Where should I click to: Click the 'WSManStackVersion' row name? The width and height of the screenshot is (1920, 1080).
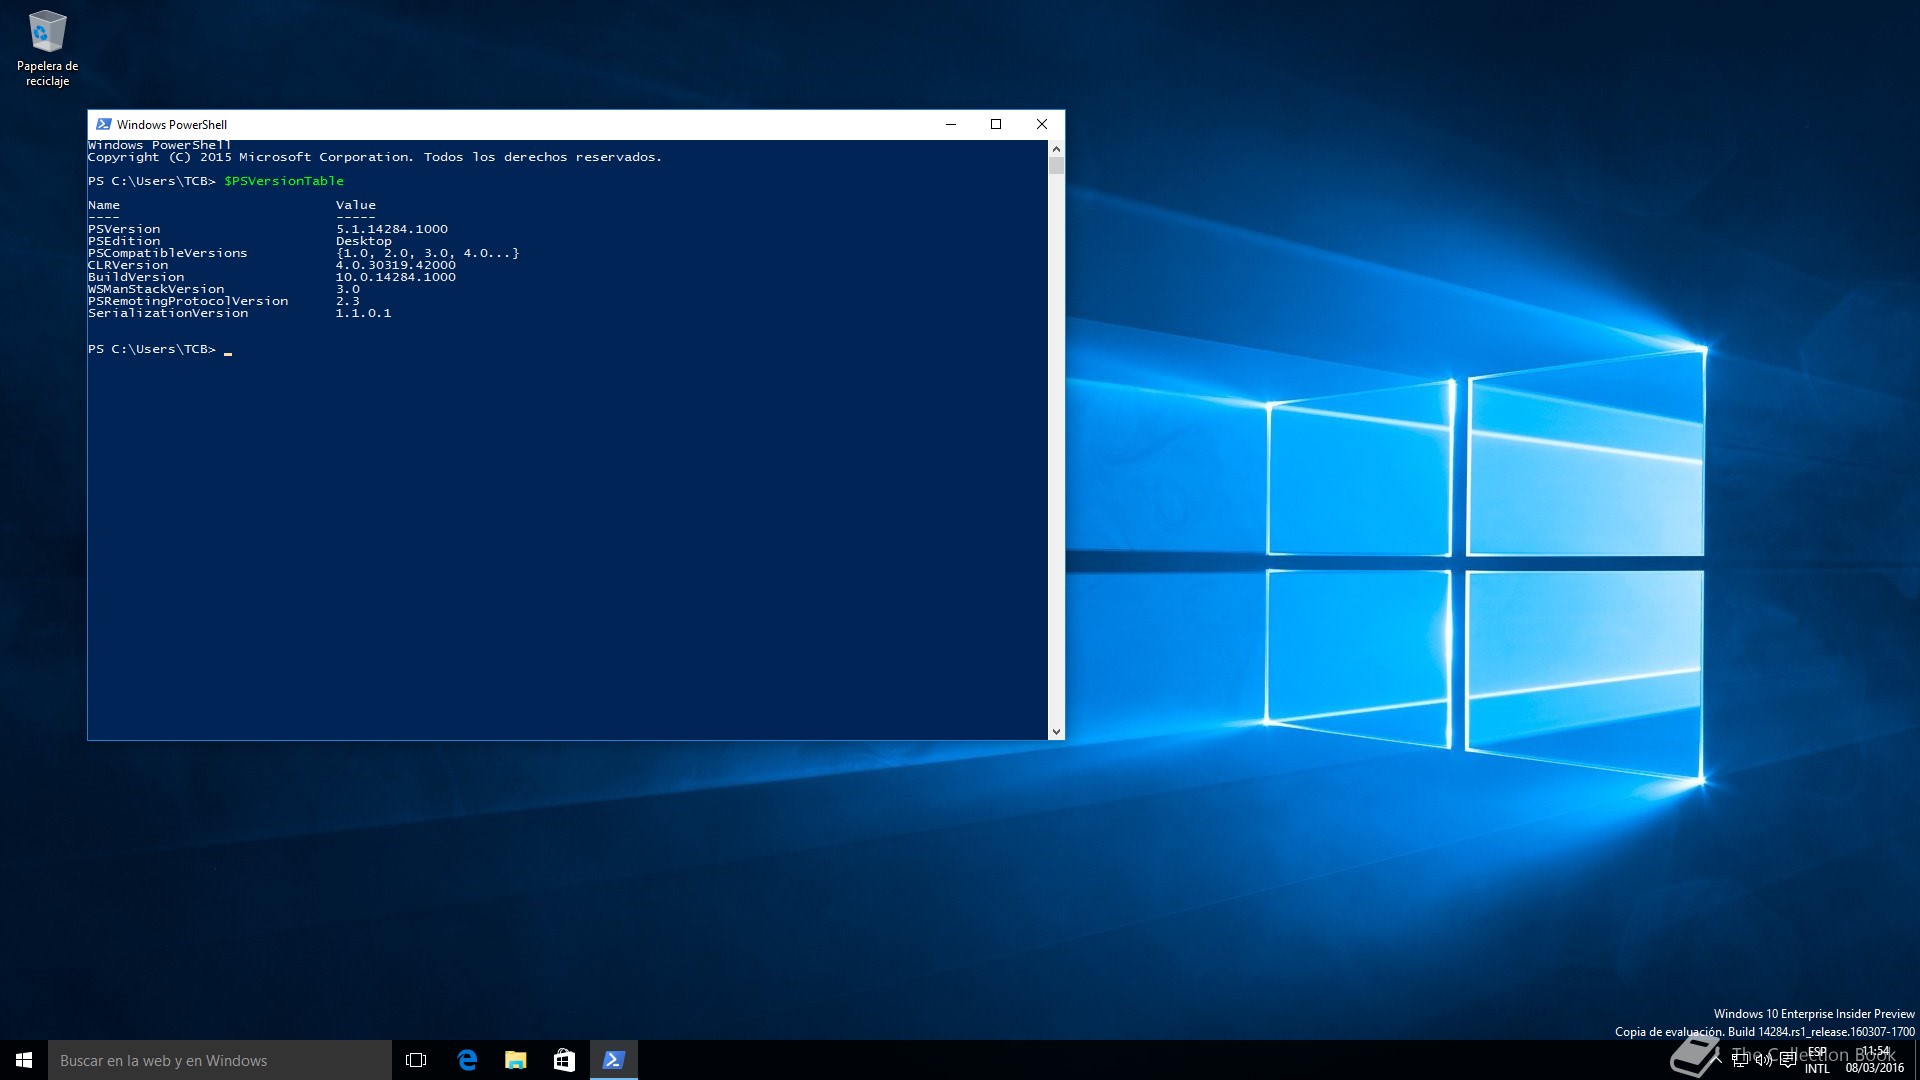[156, 289]
